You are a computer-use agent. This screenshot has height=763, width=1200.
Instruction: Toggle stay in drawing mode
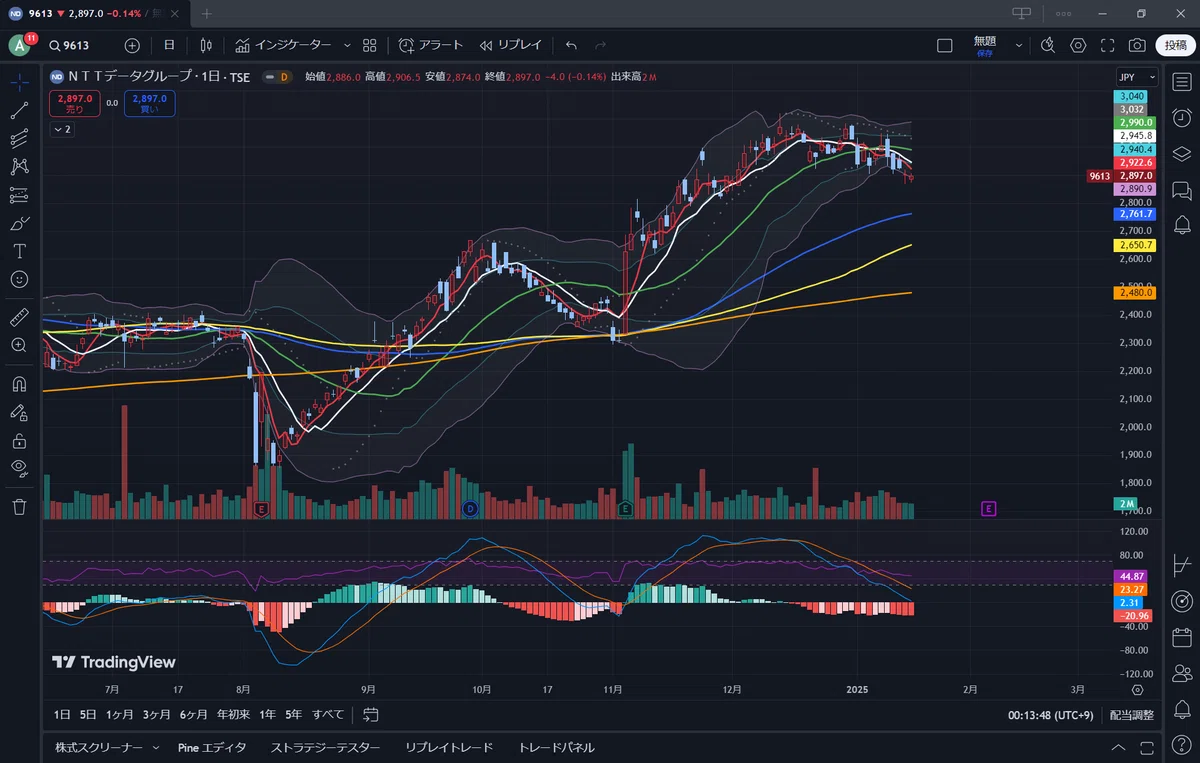[19, 411]
